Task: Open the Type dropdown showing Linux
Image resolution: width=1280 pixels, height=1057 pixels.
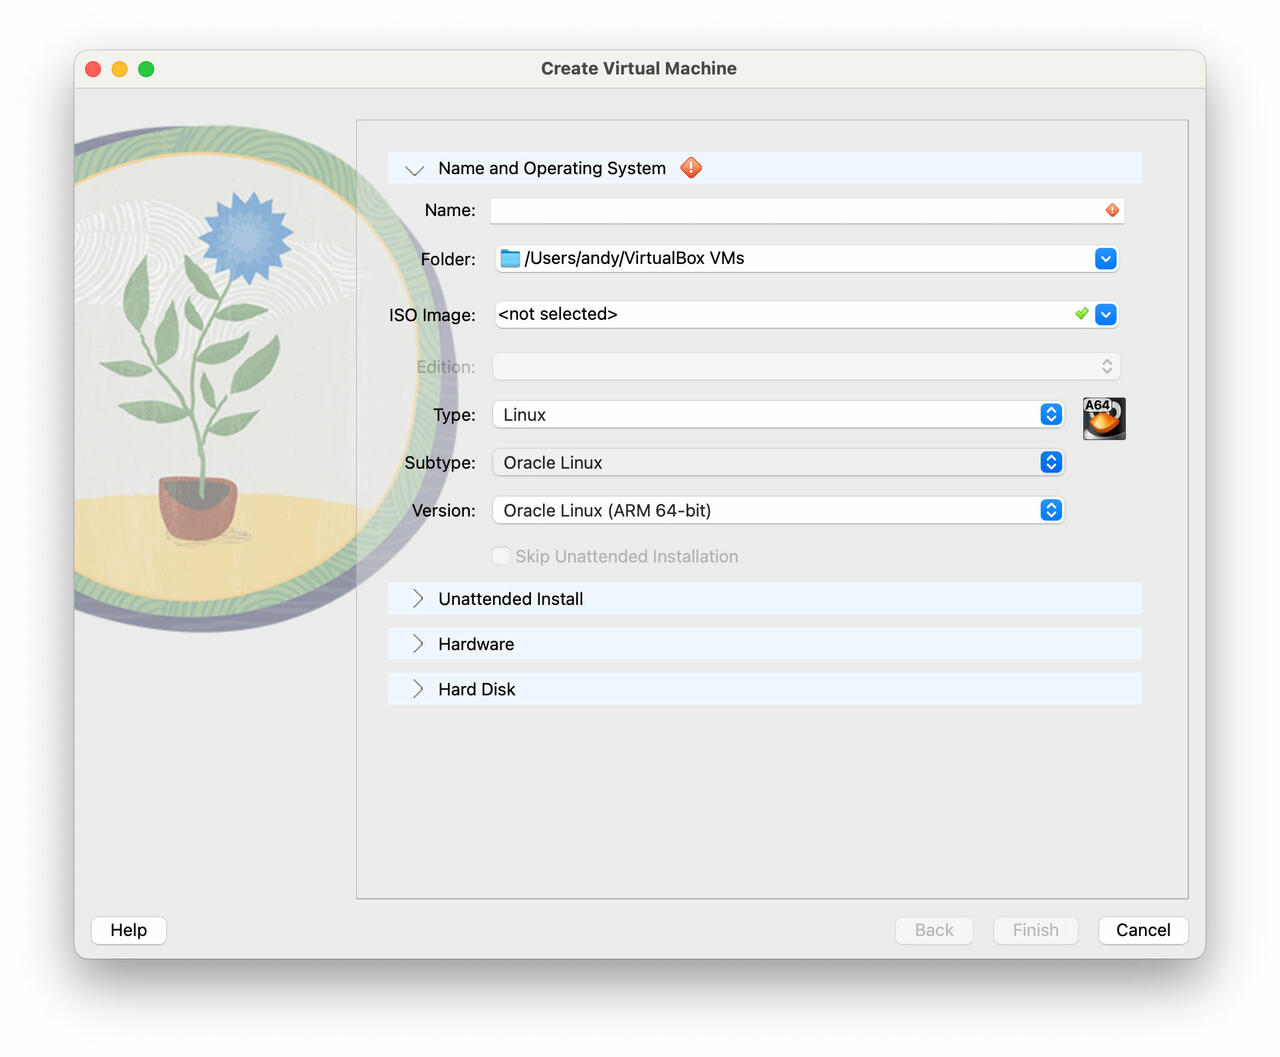Action: coord(778,414)
